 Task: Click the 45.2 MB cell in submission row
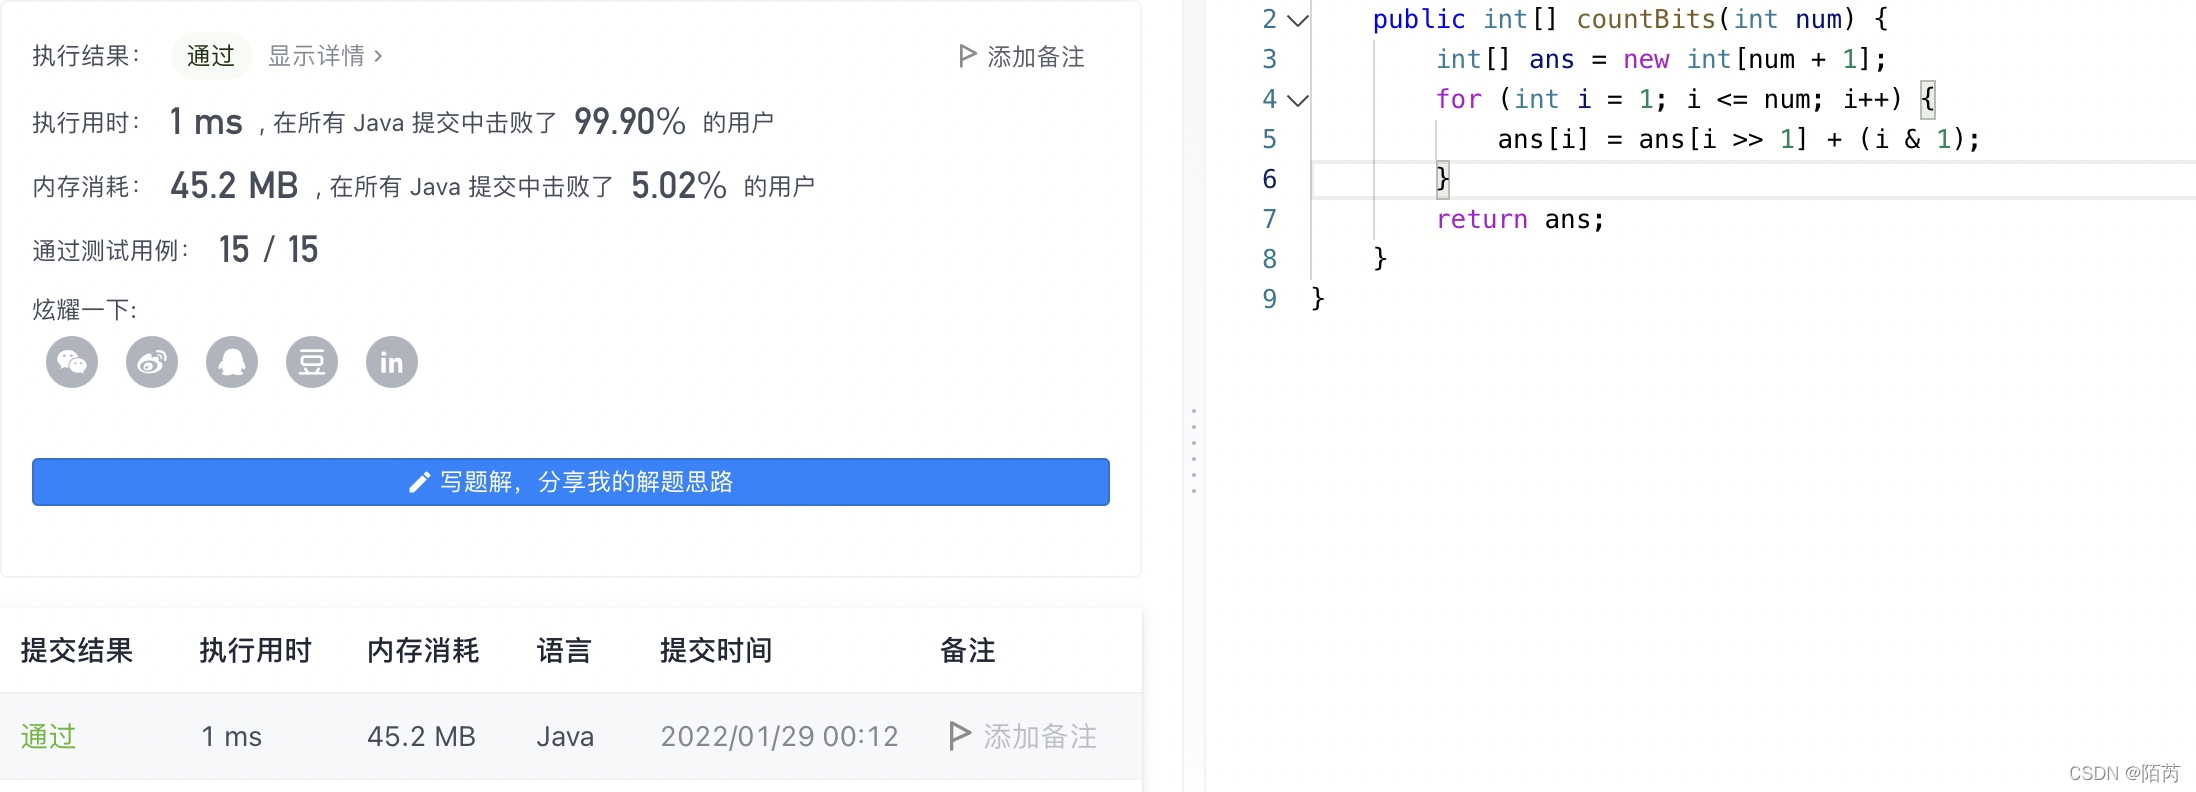(421, 737)
